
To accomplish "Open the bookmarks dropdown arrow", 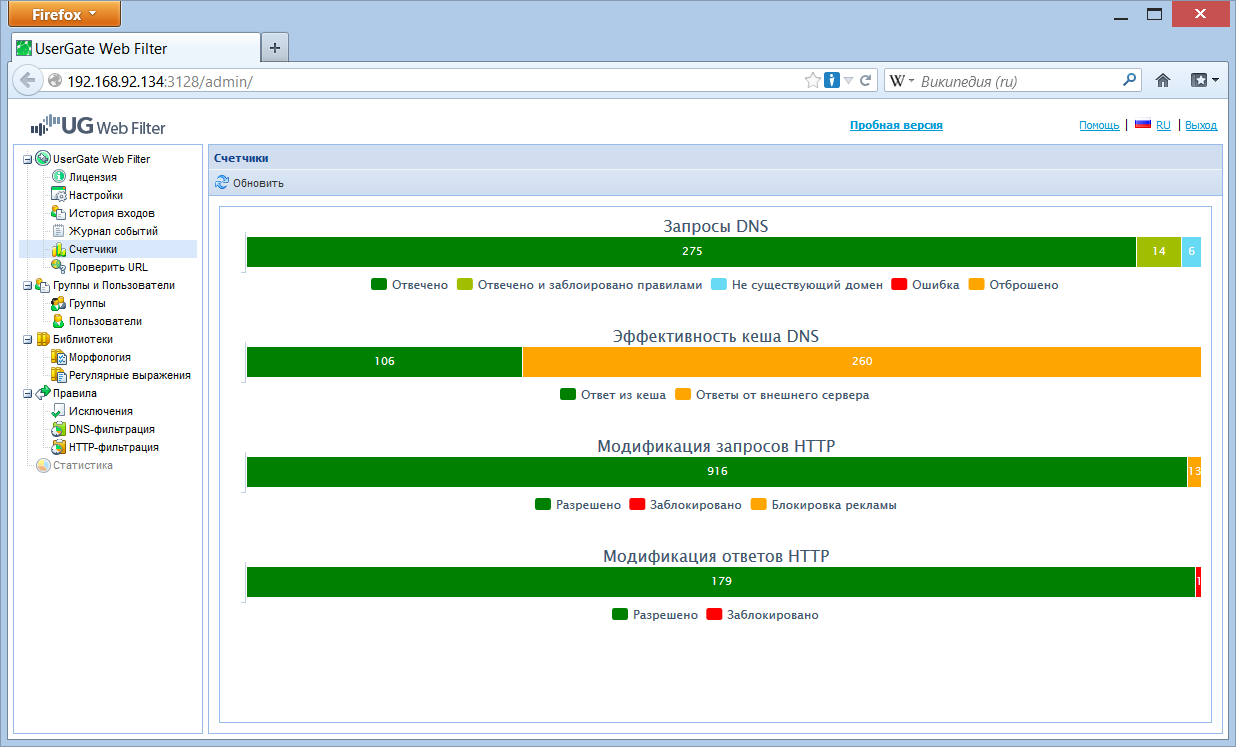I will pos(1215,80).
